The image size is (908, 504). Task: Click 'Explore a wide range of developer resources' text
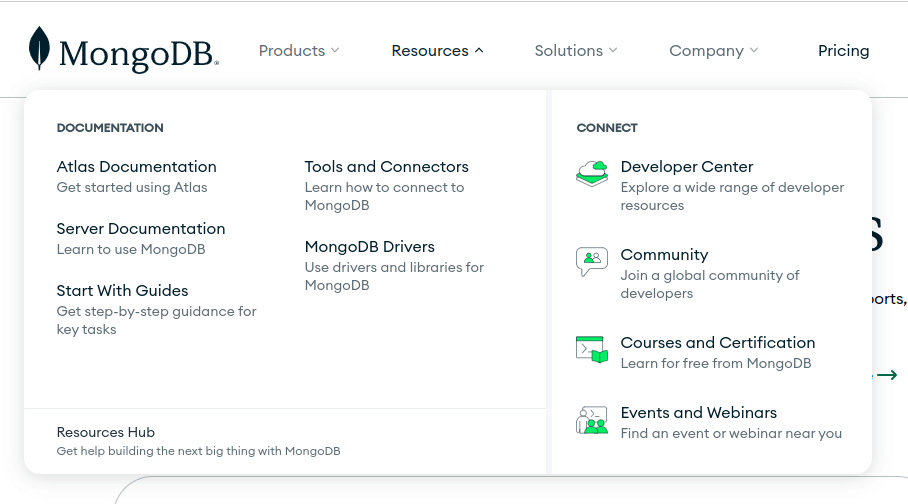pos(732,196)
